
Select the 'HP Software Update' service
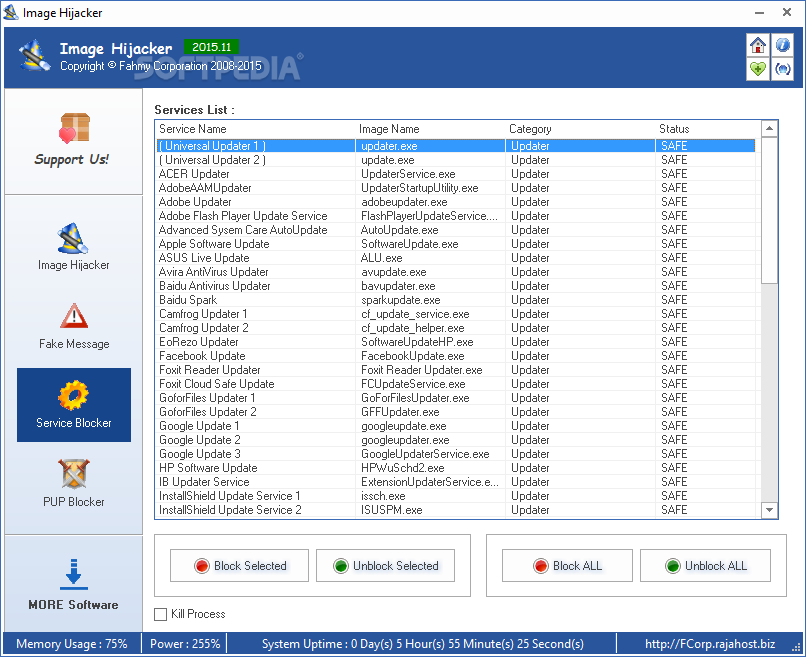[456, 468]
